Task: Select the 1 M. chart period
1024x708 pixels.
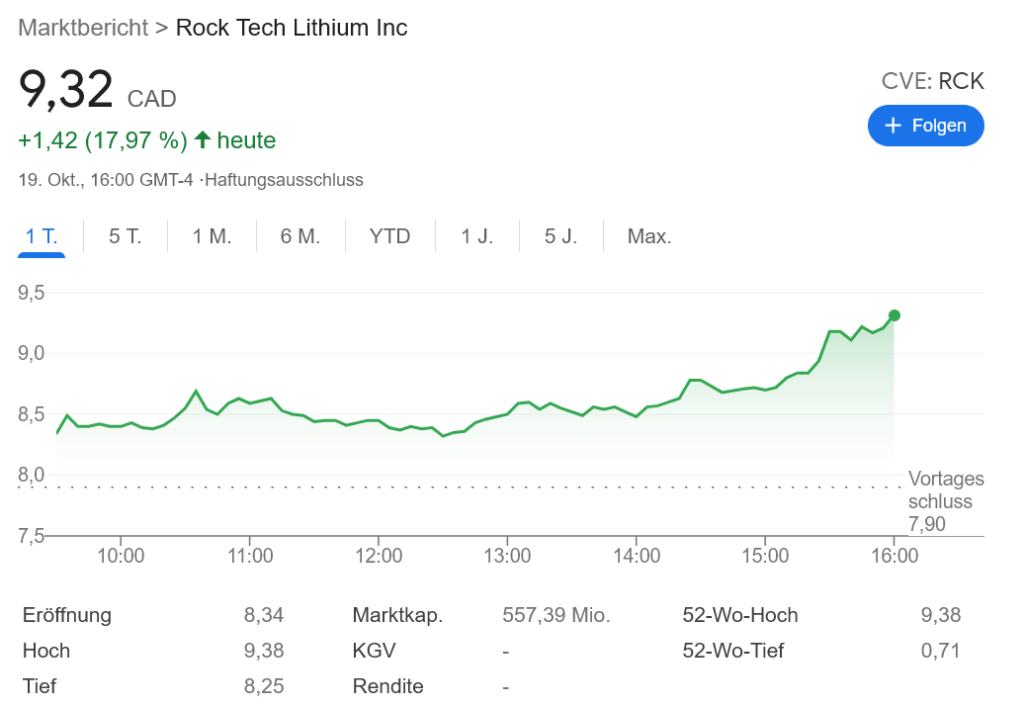Action: [x=212, y=236]
